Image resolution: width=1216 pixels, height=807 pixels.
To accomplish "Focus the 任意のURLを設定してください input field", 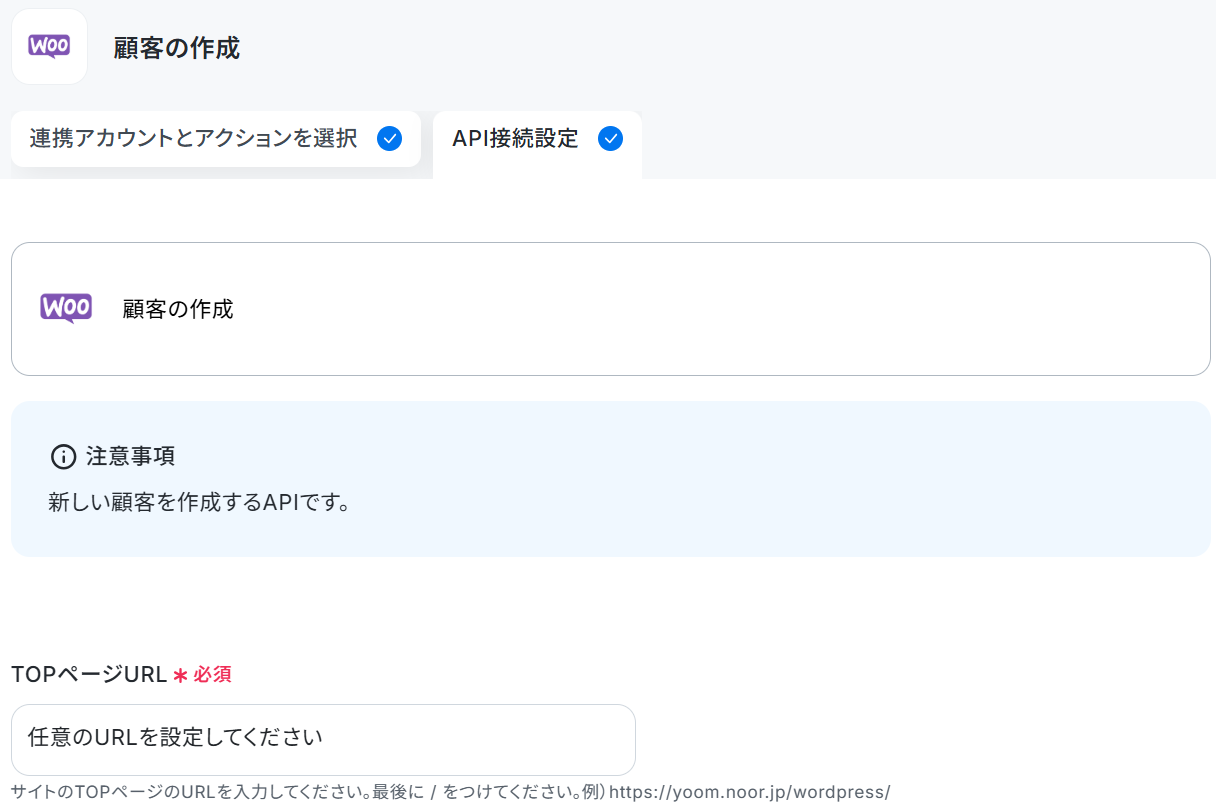I will click(x=323, y=740).
